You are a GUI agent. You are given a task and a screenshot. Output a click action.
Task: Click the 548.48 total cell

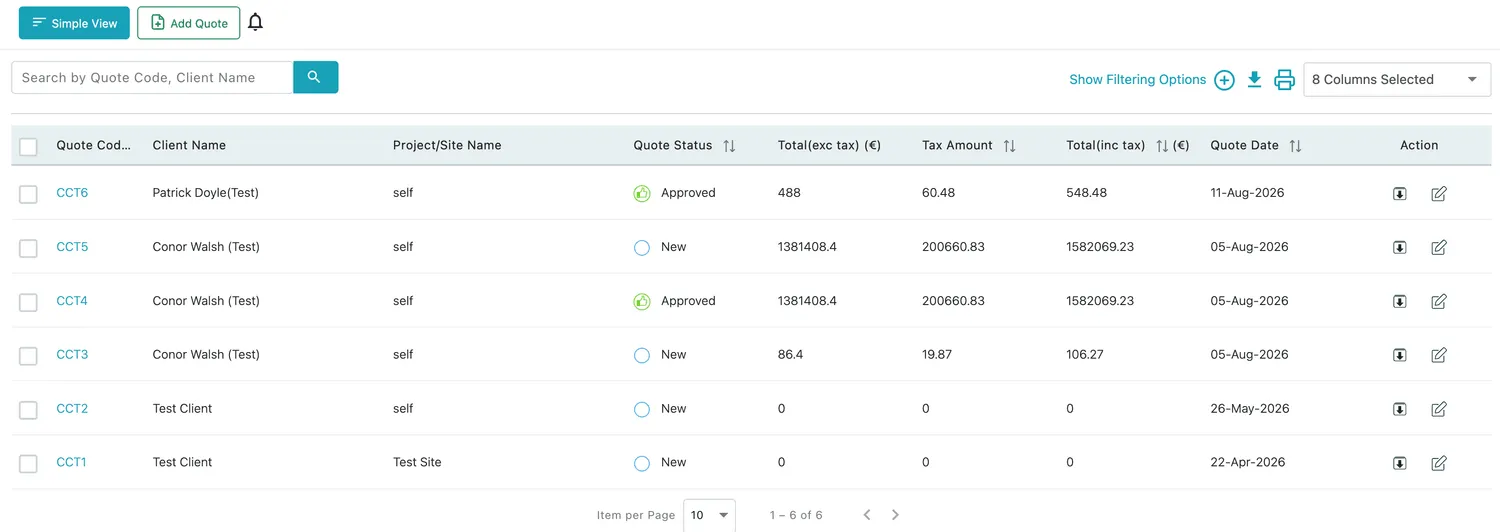click(x=1086, y=193)
